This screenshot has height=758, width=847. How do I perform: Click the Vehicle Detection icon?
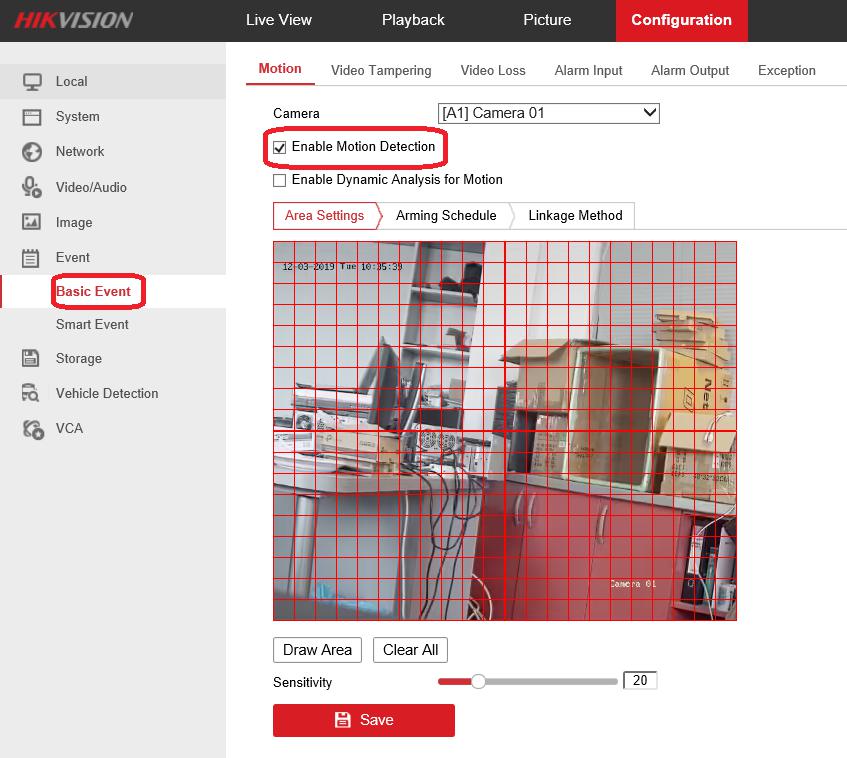tap(32, 393)
